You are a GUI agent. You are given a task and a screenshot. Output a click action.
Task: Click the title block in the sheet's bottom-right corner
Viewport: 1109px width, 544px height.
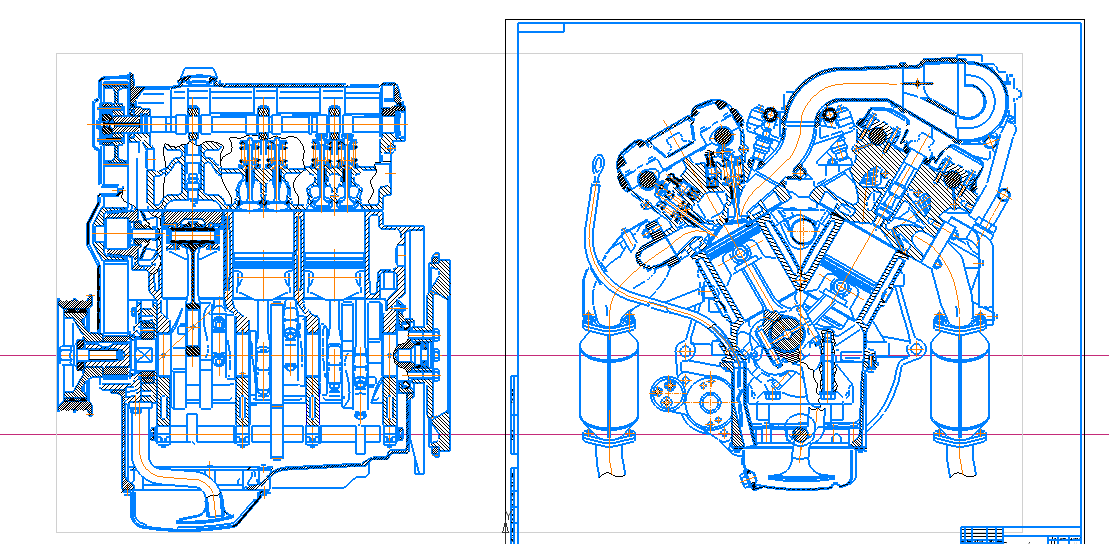[1020, 533]
